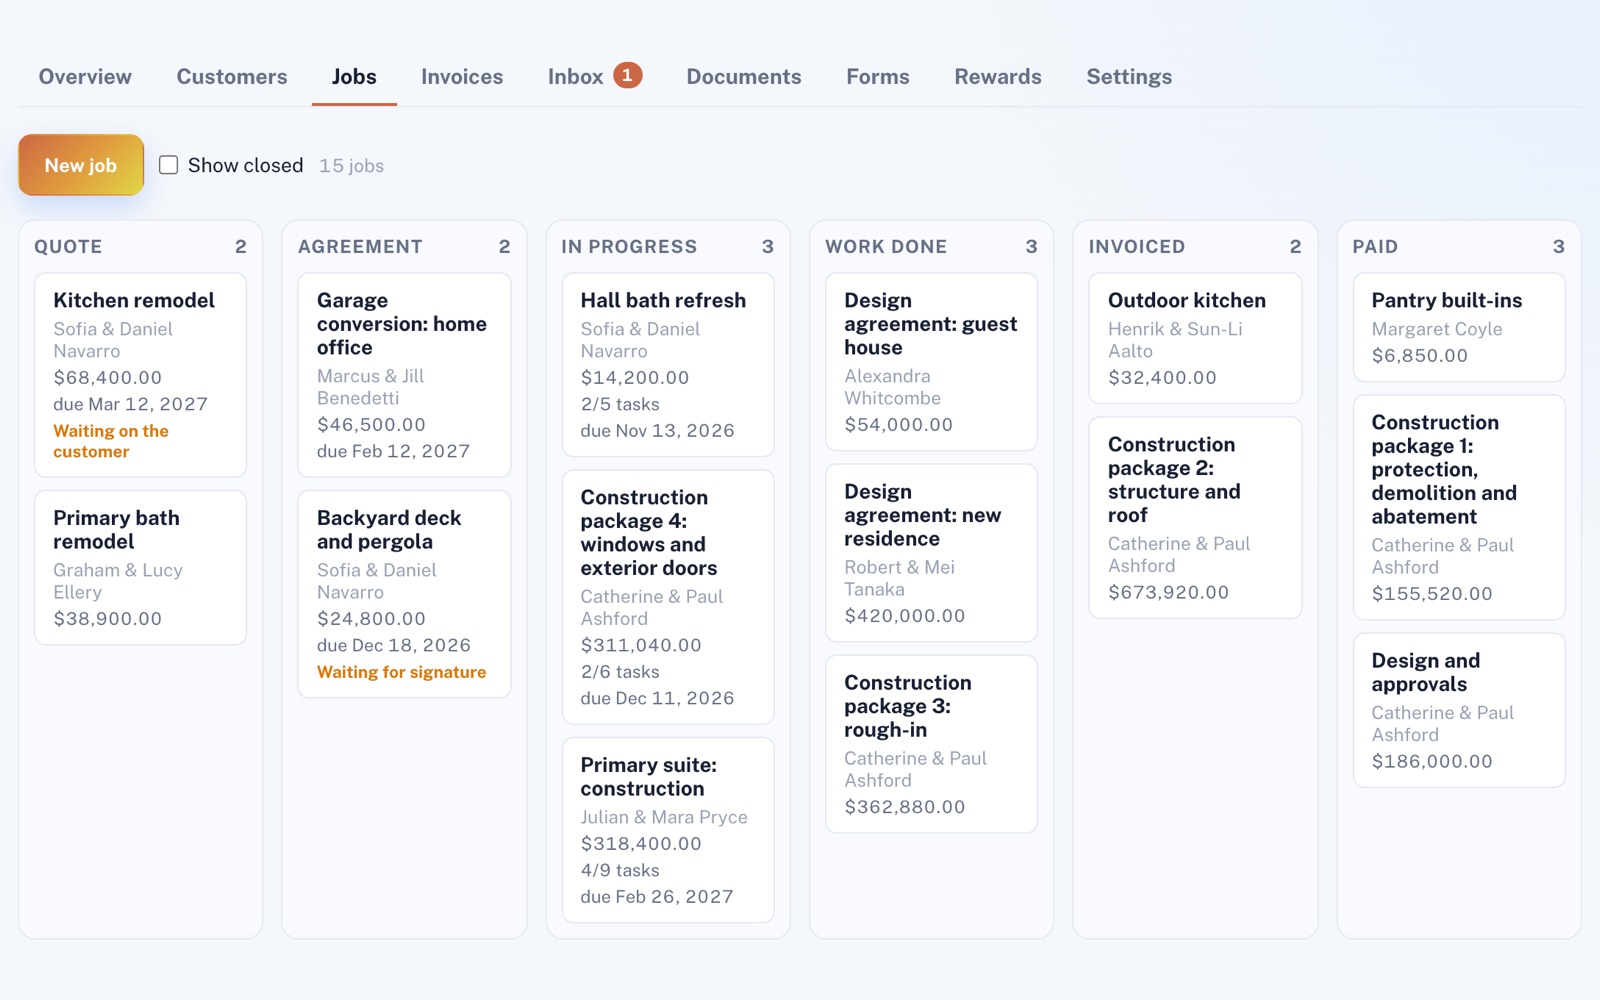Click 'due Mar 12, 2027' date
This screenshot has width=1600, height=1000.
(130, 404)
